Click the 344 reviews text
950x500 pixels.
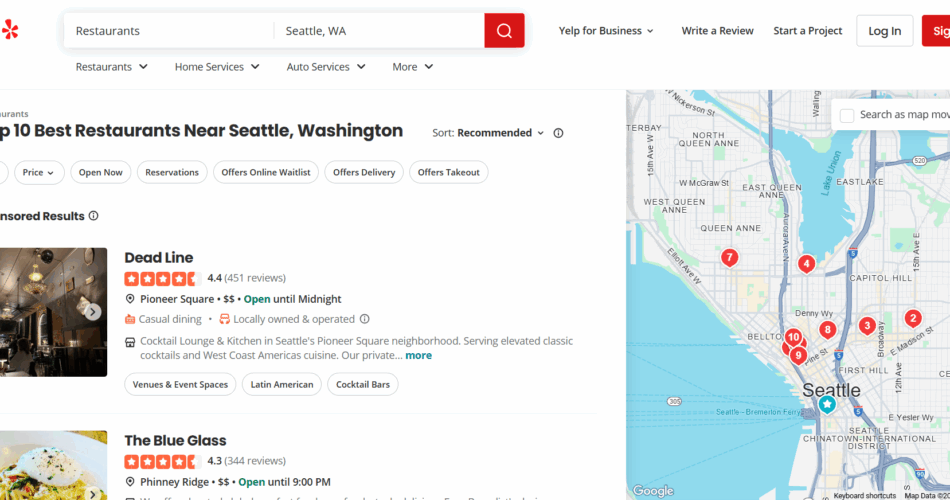255,461
